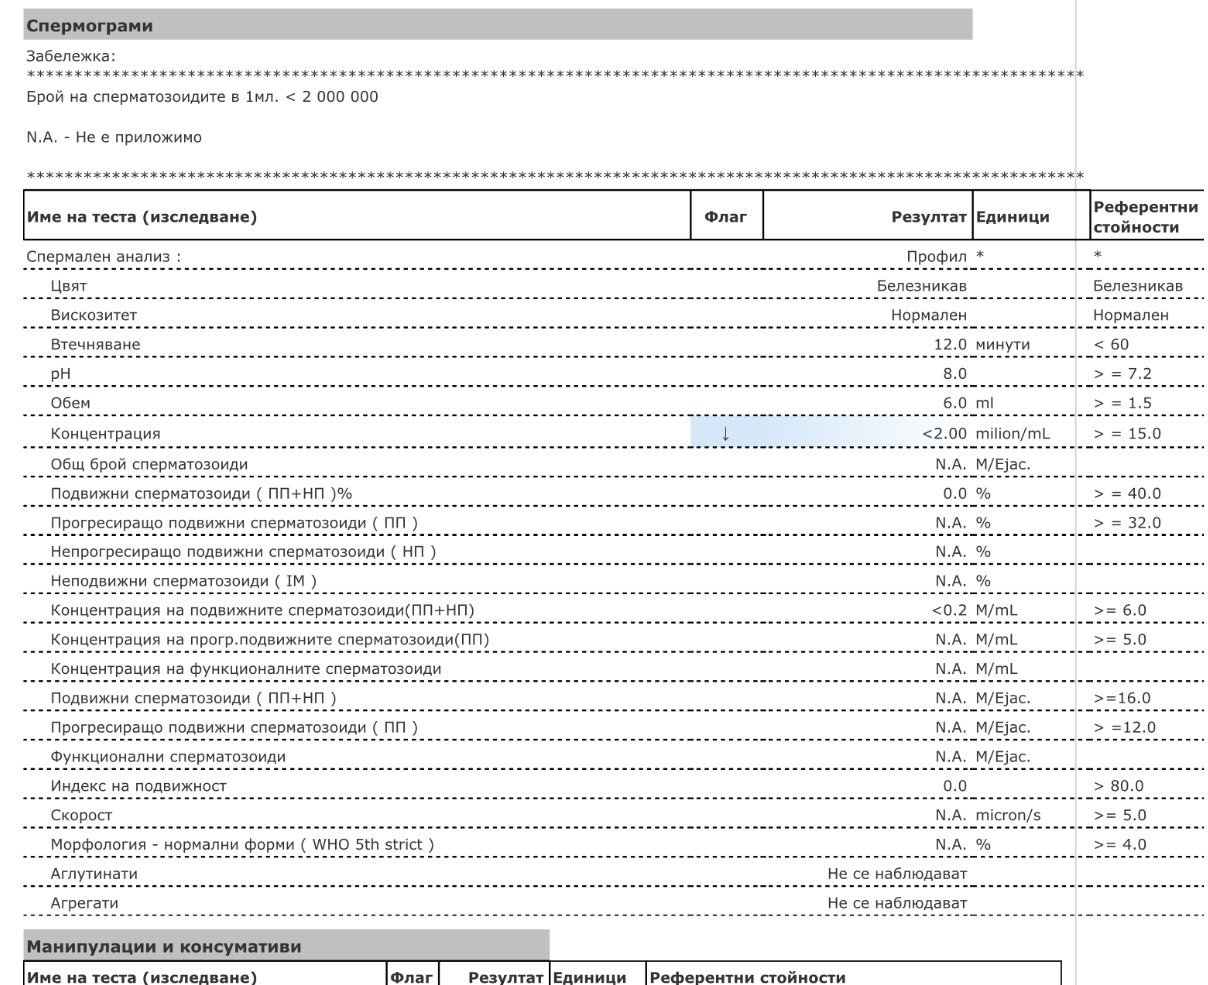Click the Резултат column header in the top table
Viewport: 1208px width, 985px height.
[928, 217]
